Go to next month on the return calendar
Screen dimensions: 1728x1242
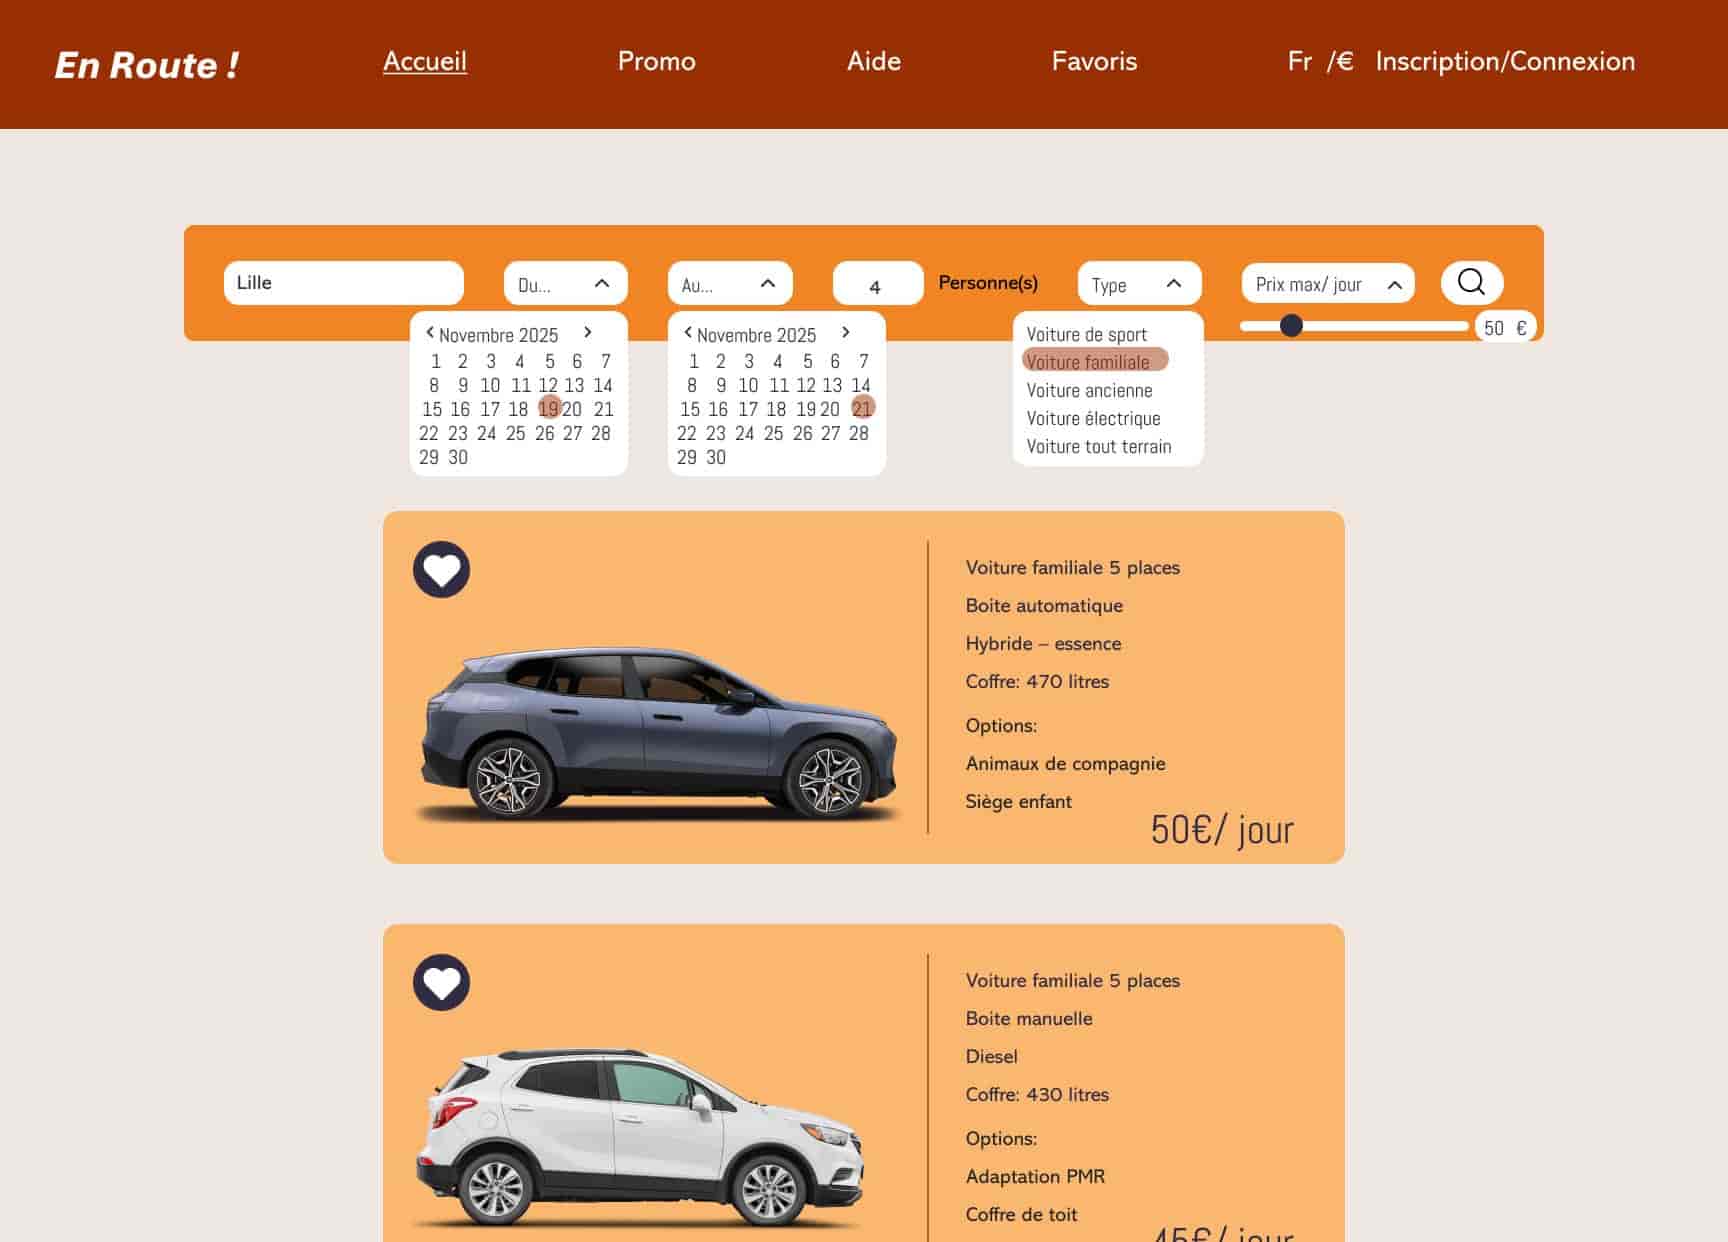click(x=846, y=331)
